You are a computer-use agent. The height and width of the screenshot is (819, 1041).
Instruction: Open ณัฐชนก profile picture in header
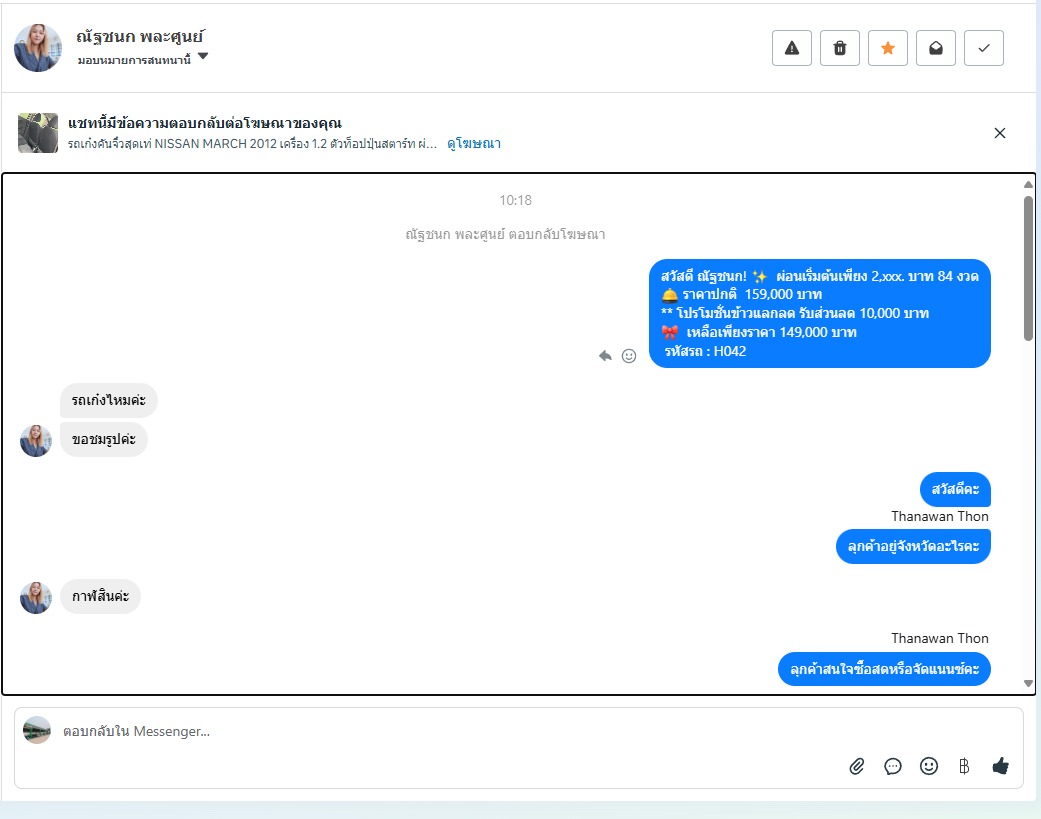(38, 48)
